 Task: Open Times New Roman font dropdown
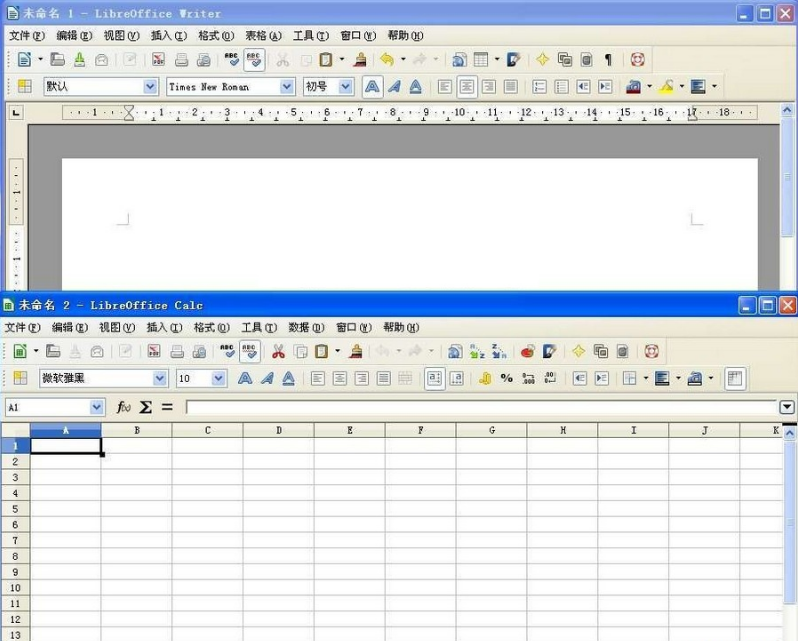(x=287, y=86)
